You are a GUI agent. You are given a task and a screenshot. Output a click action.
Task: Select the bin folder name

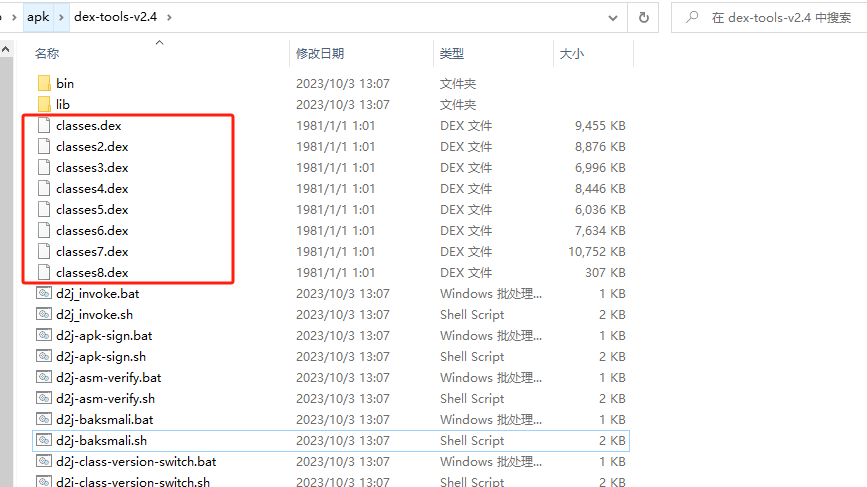pyautogui.click(x=65, y=83)
